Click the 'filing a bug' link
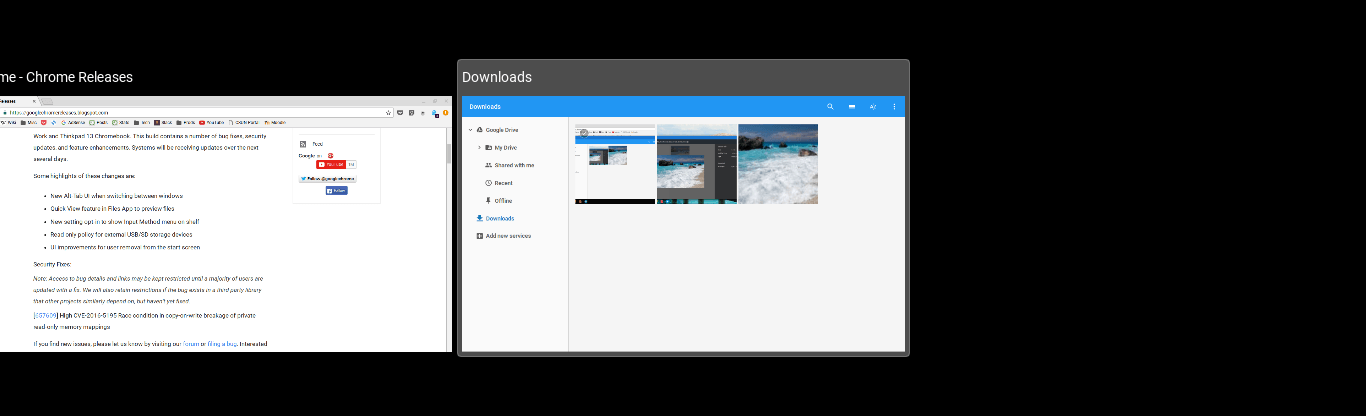 [x=222, y=343]
